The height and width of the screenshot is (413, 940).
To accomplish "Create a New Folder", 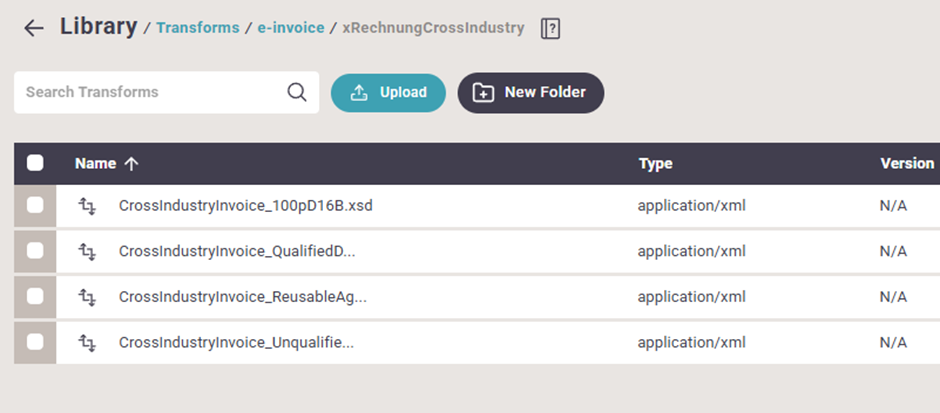I will (530, 92).
